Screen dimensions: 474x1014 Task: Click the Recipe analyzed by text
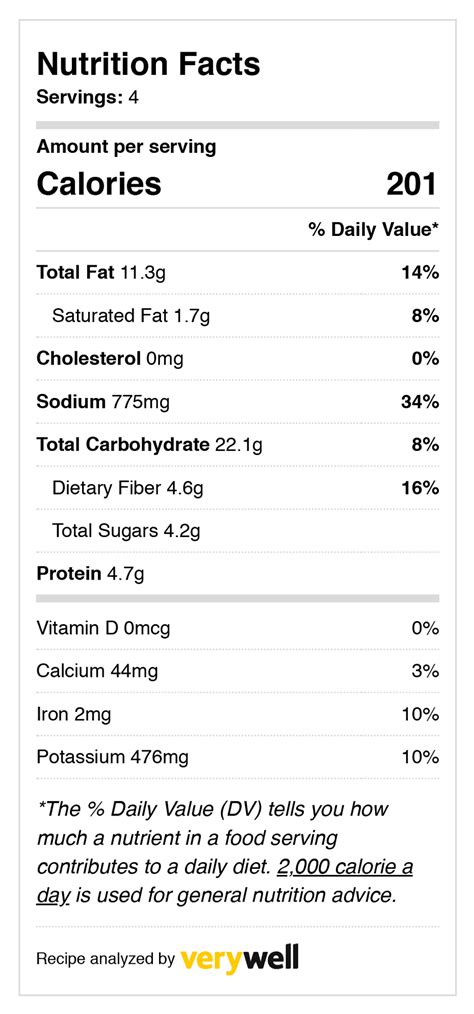[105, 959]
